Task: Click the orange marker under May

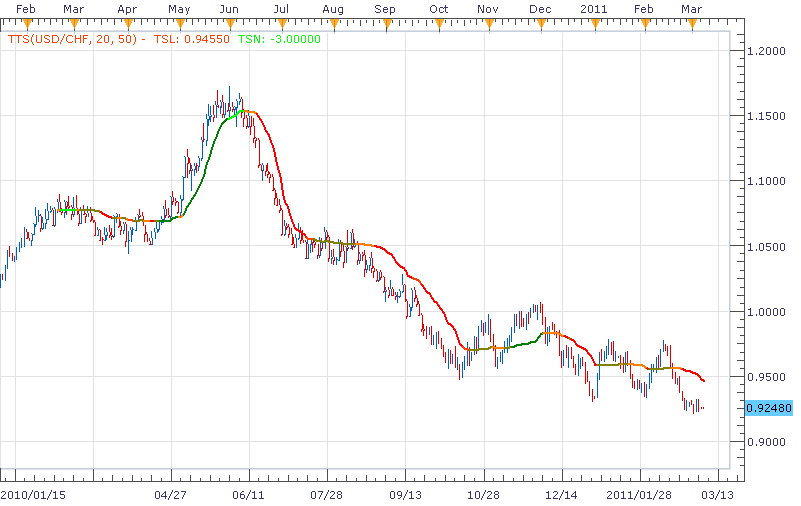Action: pos(180,24)
